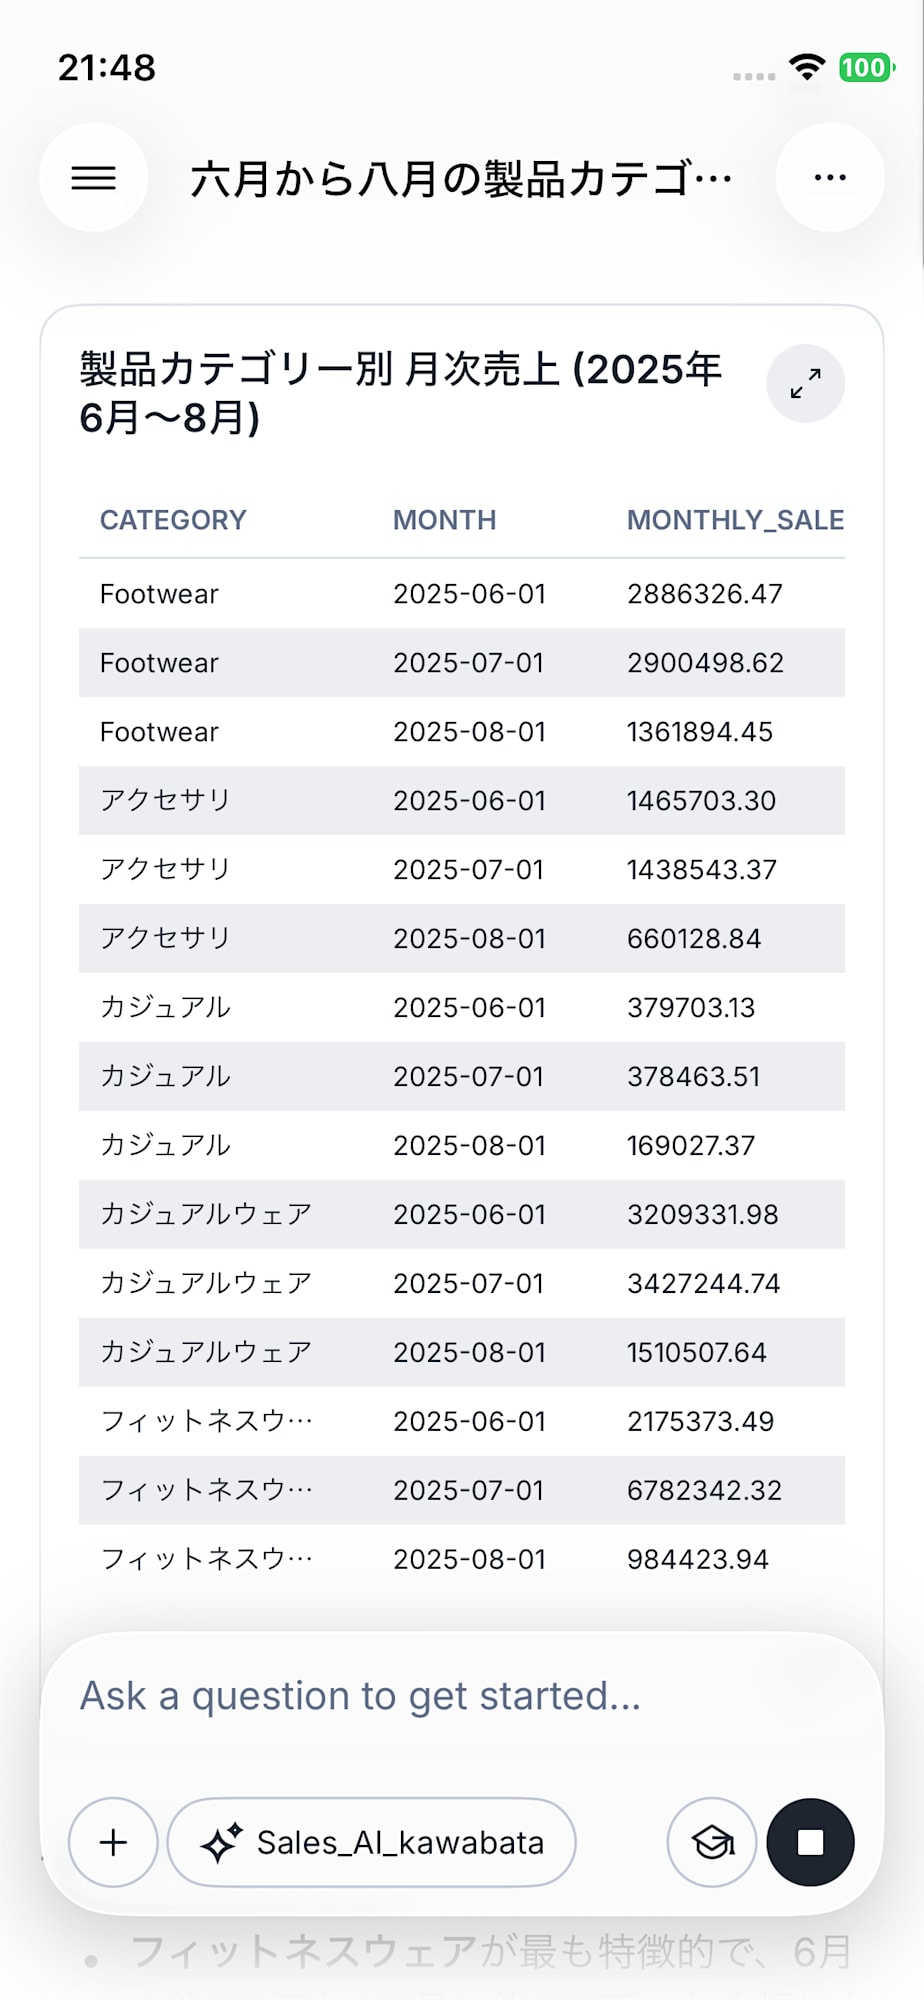The image size is (924, 2000).
Task: Stop the response generation
Action: (810, 1842)
